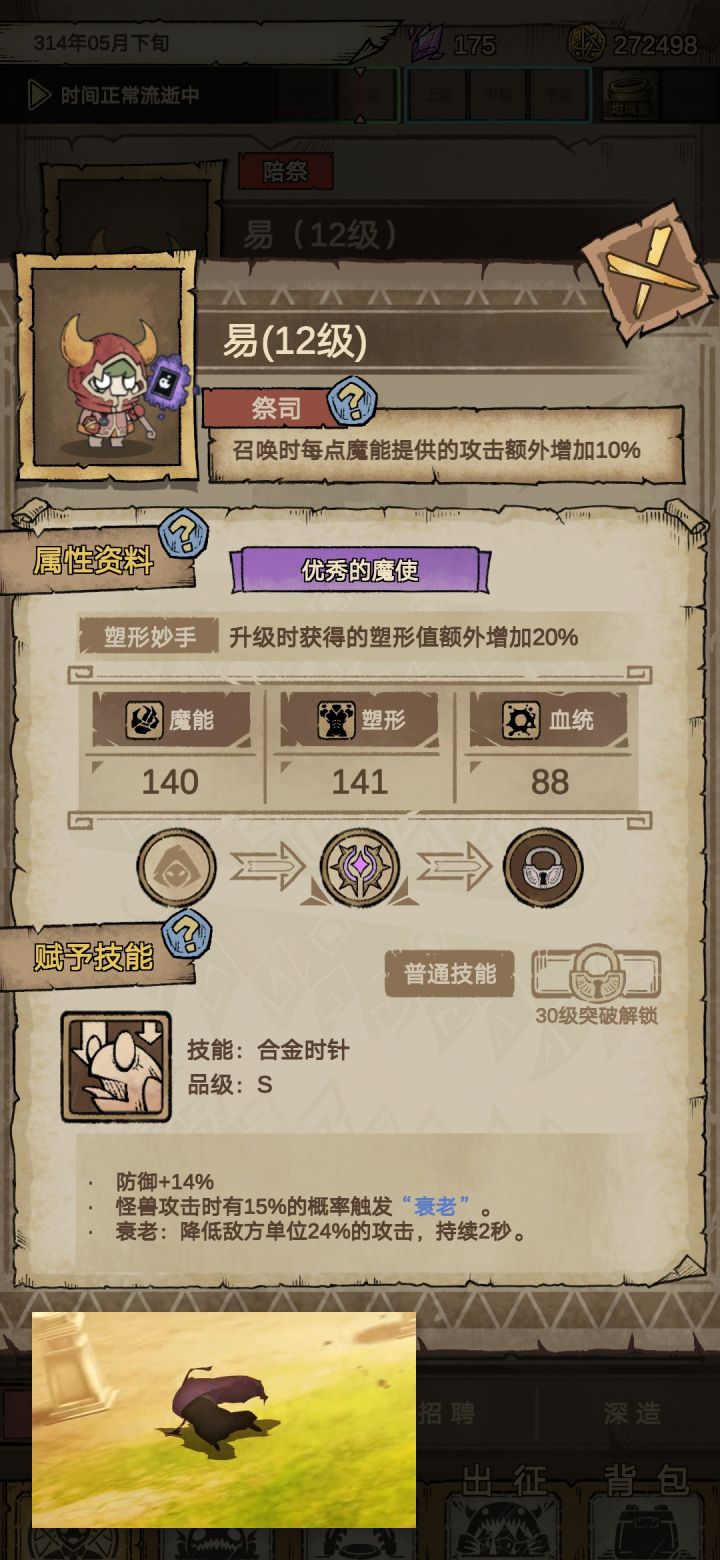This screenshot has width=720, height=1560.
Task: Tap the locked third evolution stage
Action: [543, 867]
